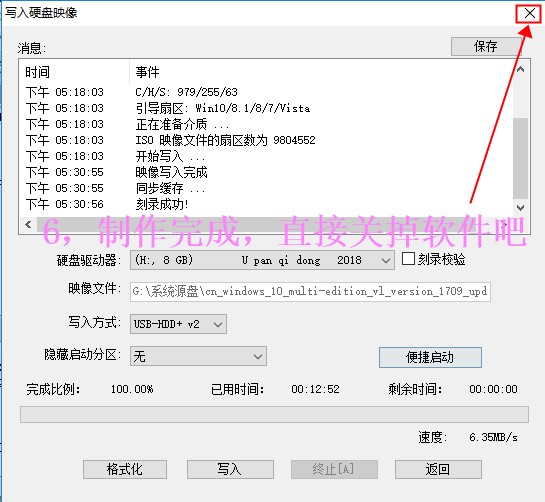The width and height of the screenshot is (545, 502).
Task: Open the 硬盘驱动器 drive dropdown
Action: (262, 260)
